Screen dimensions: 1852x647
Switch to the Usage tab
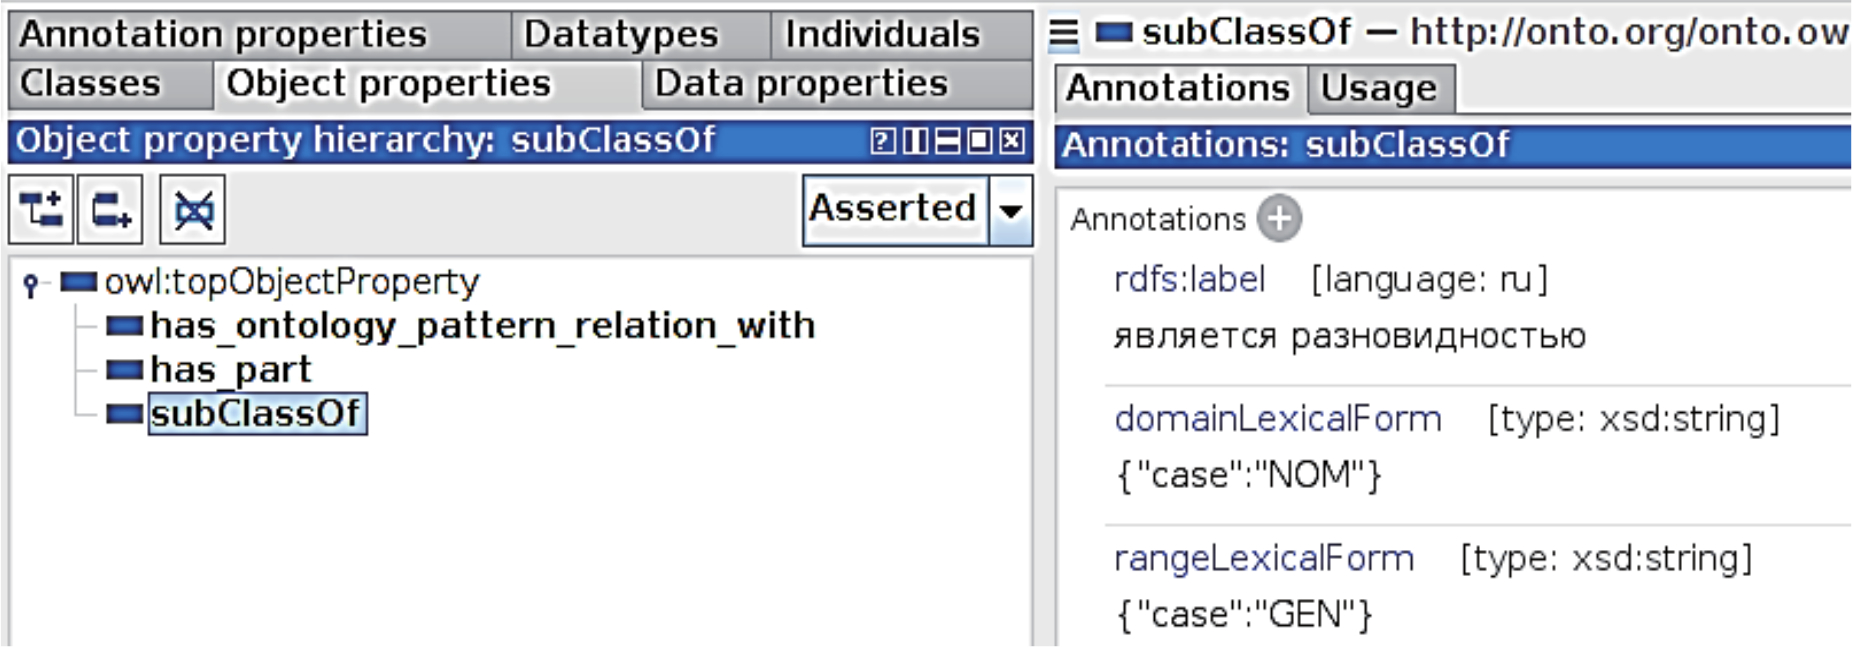pyautogui.click(x=1378, y=89)
